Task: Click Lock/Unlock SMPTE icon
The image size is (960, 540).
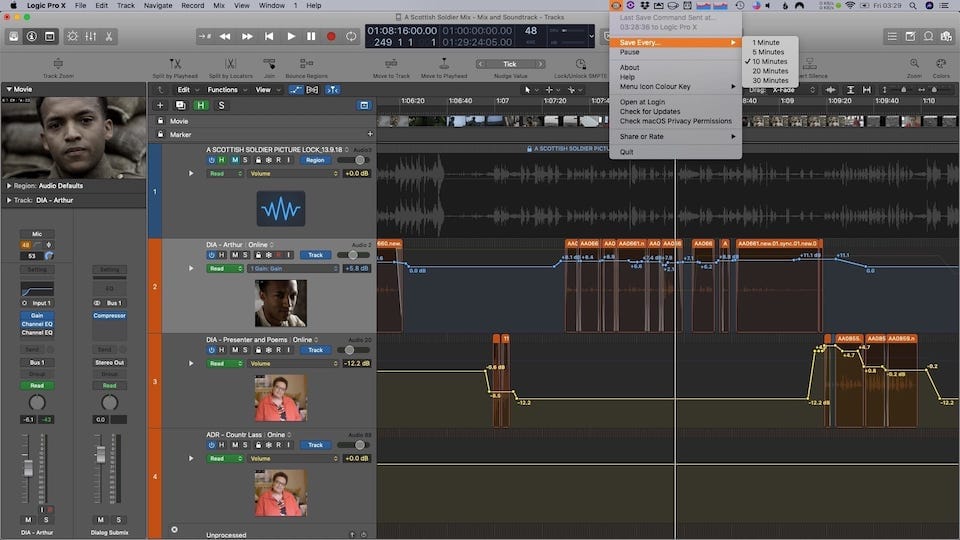Action: 580,64
